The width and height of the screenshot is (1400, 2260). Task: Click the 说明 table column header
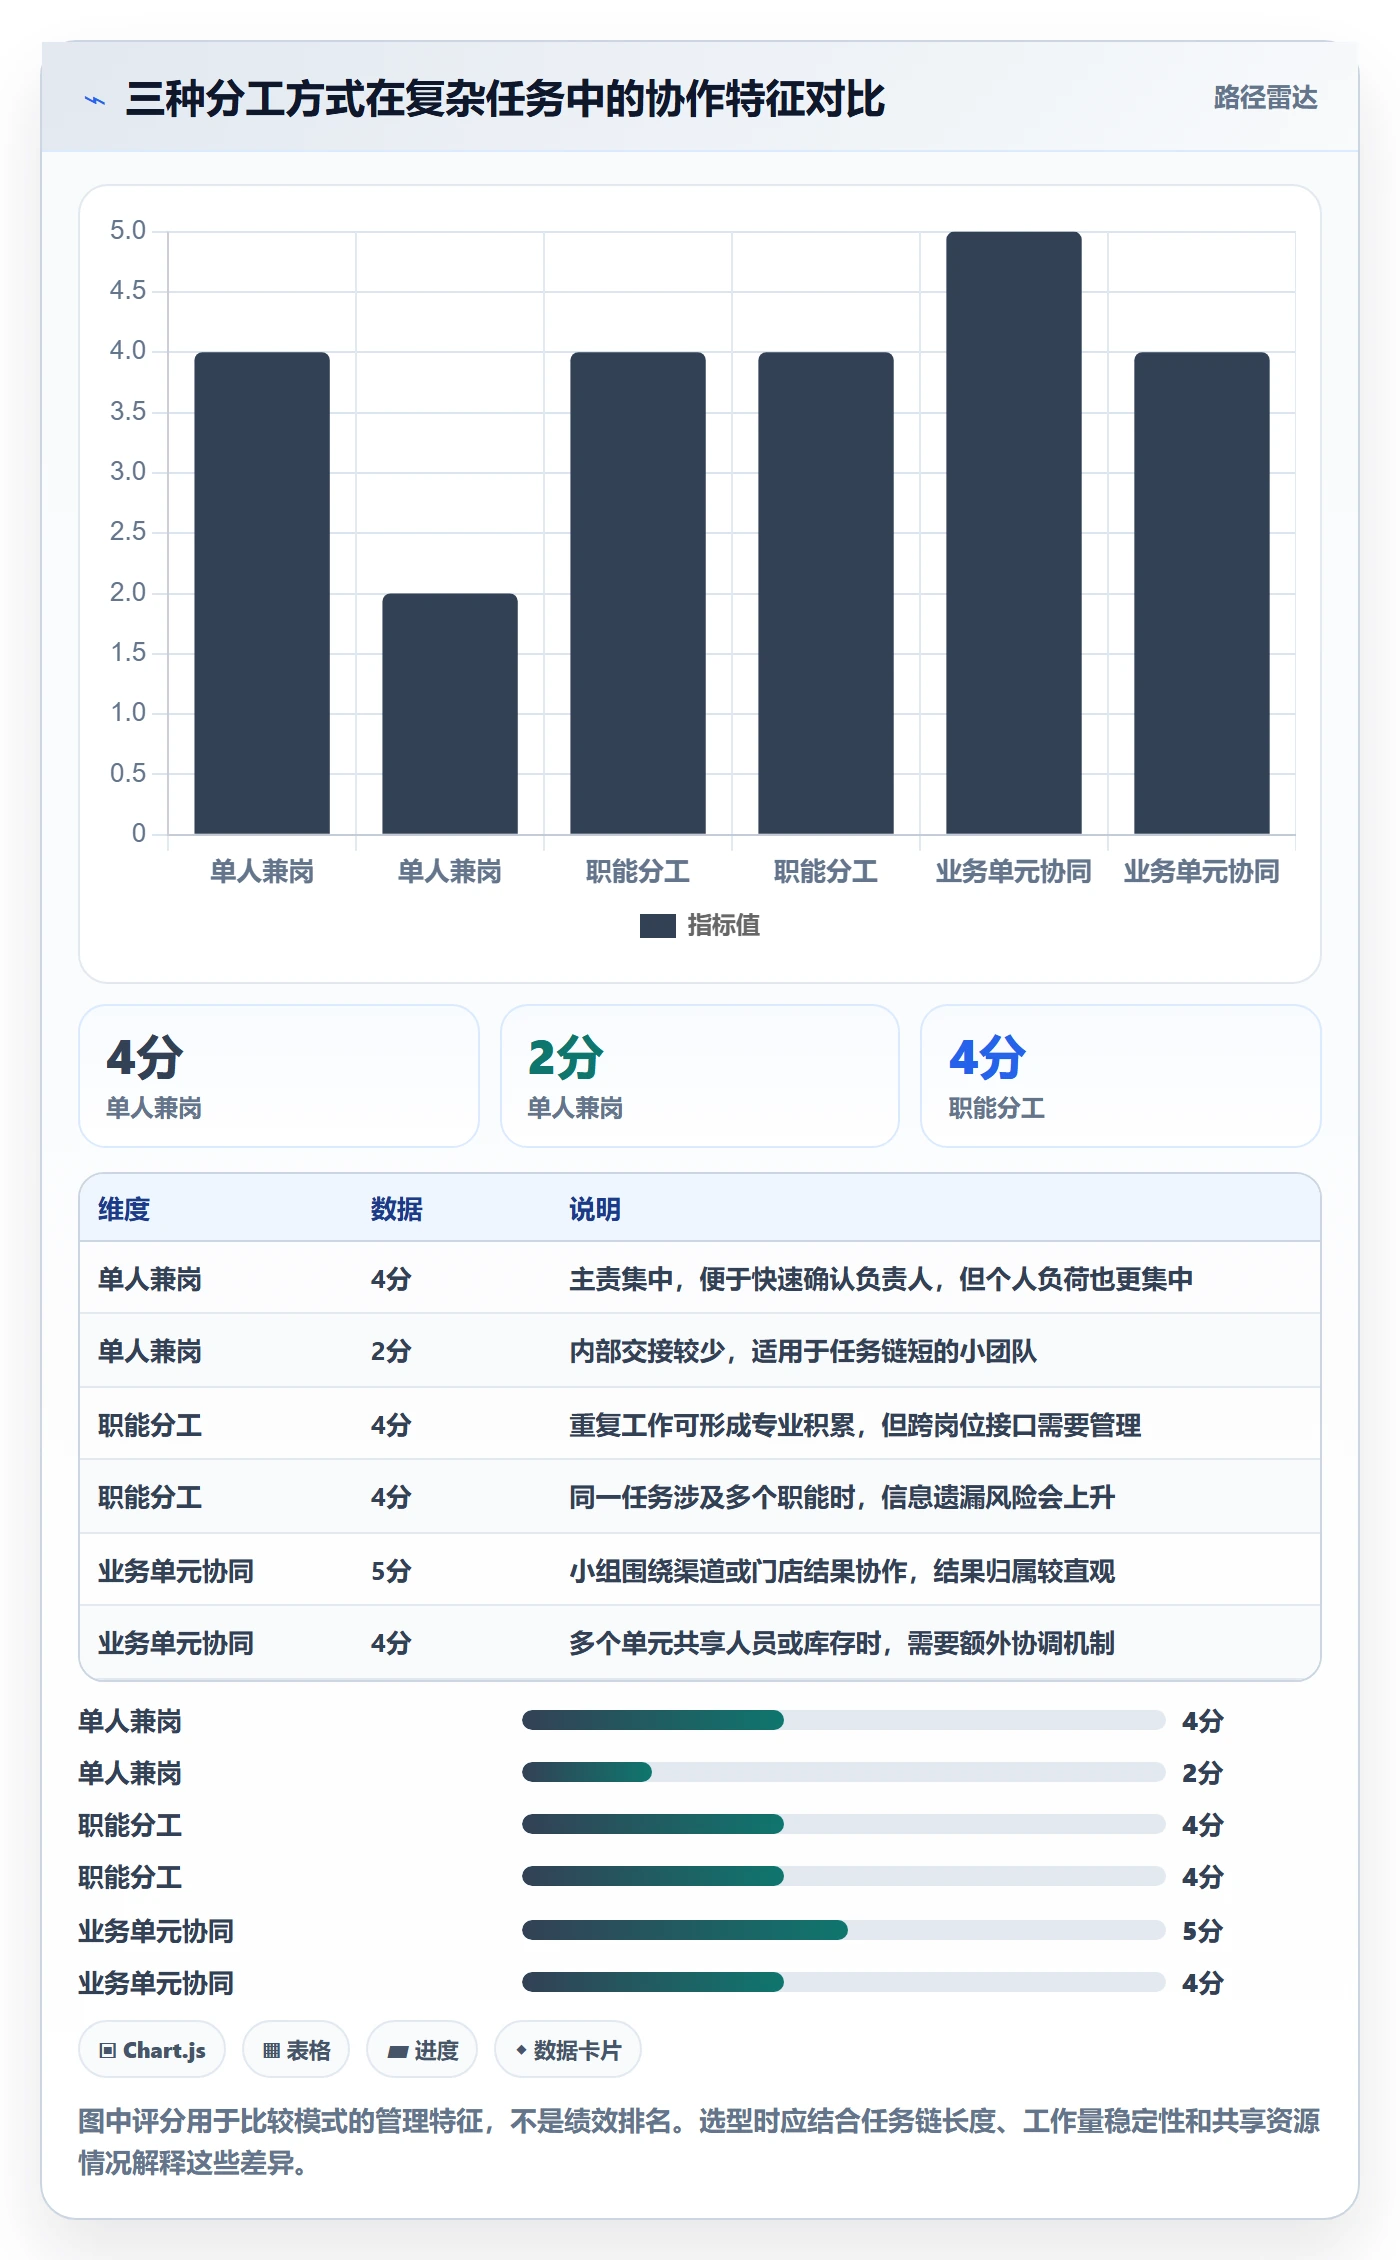pos(595,1209)
